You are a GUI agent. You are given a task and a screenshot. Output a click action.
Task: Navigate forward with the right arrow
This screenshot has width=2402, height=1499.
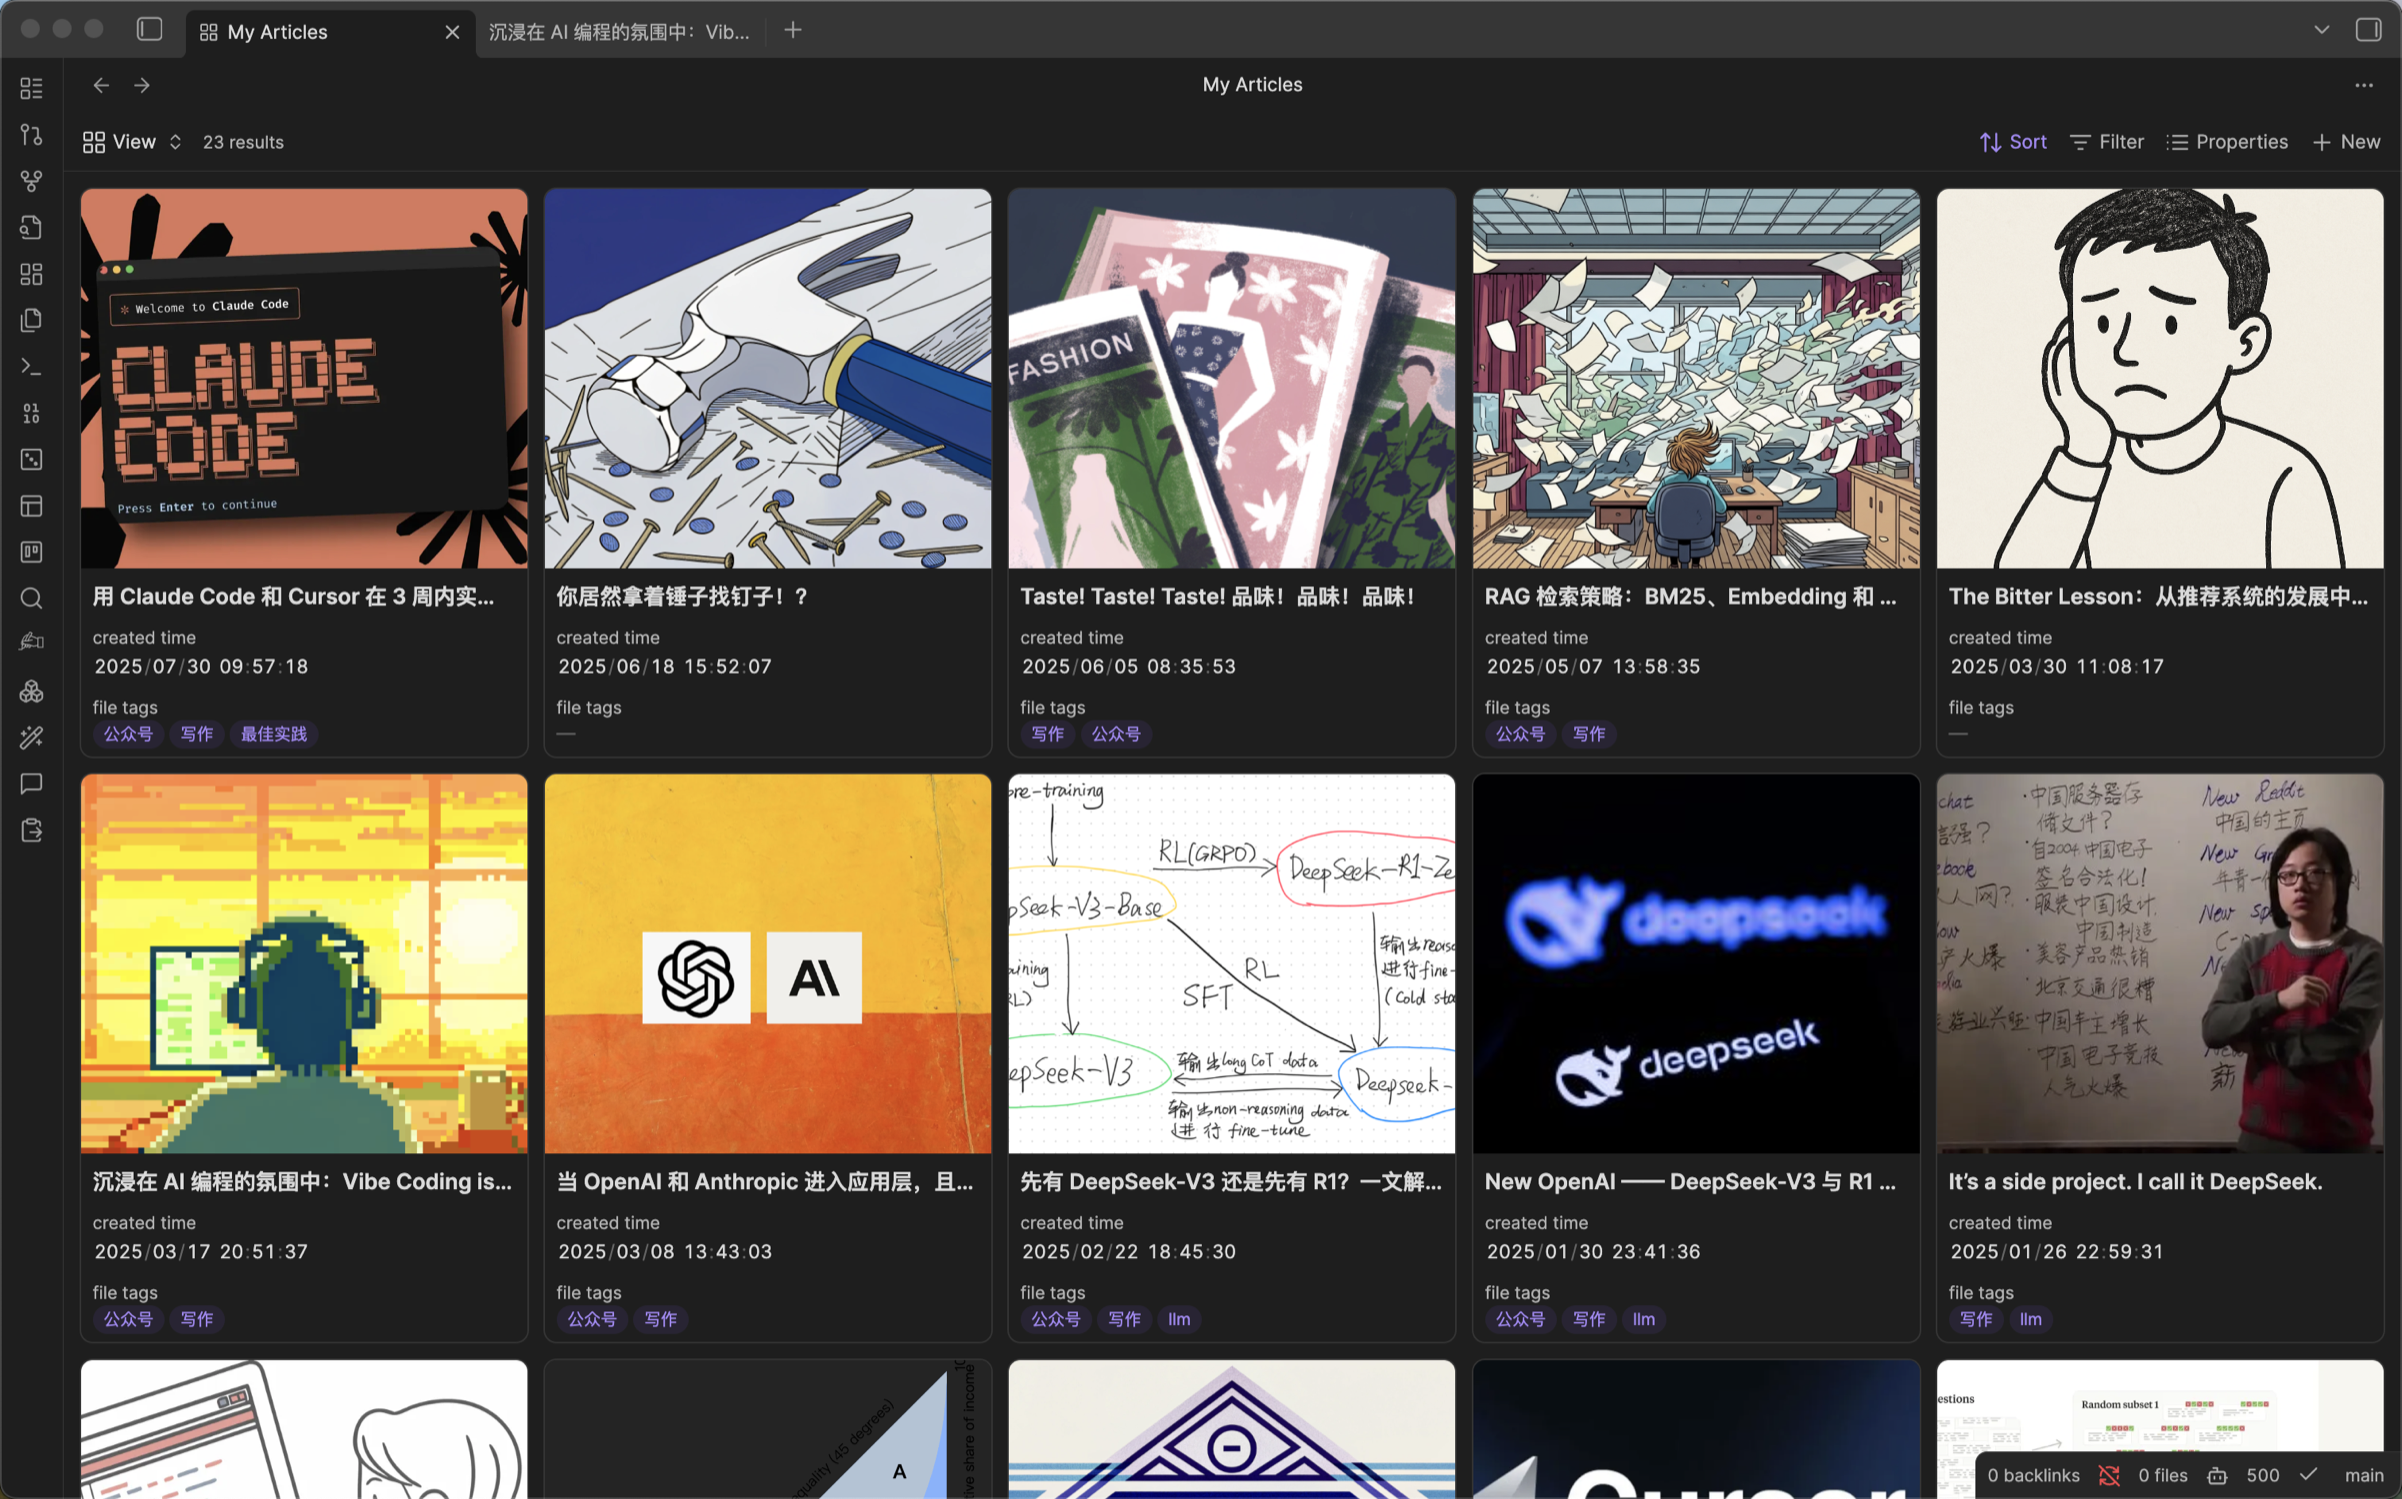(142, 85)
